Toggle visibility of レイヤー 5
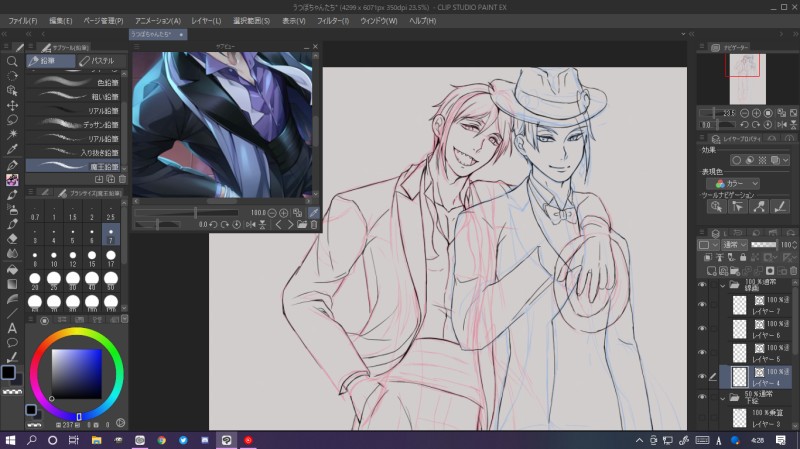800x449 pixels. tap(702, 352)
